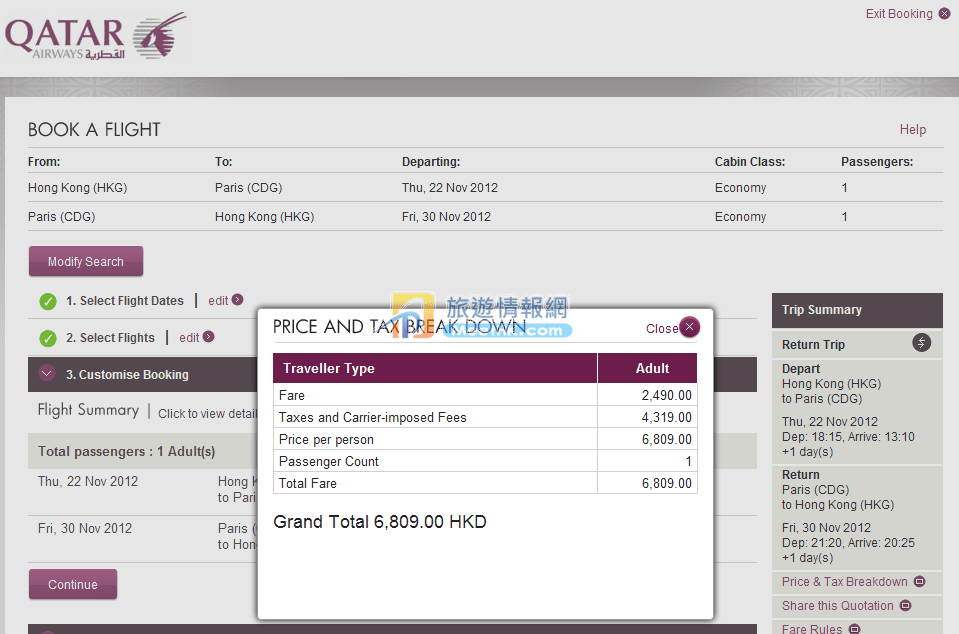Click the Exit Booking X icon
Image resolution: width=959 pixels, height=634 pixels.
(x=945, y=14)
